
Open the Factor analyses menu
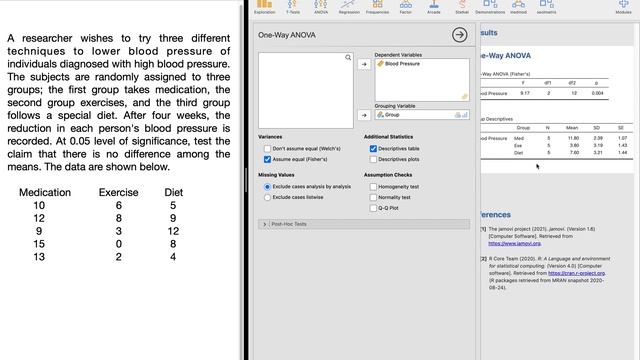[405, 7]
